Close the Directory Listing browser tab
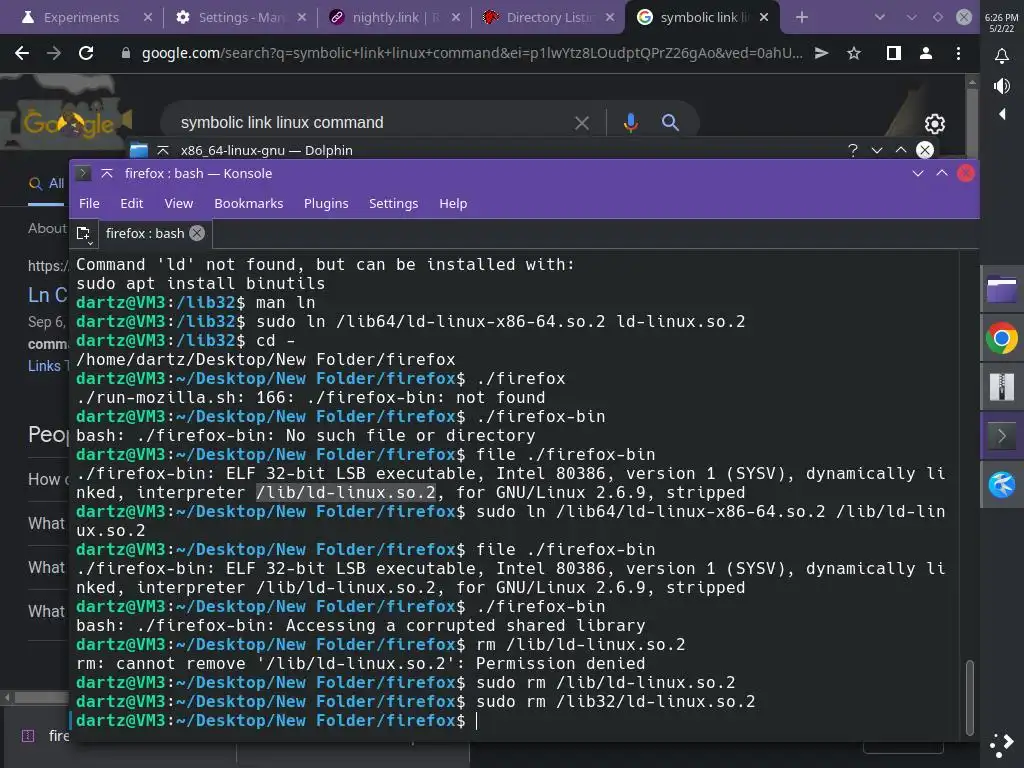The image size is (1024, 768). [610, 17]
